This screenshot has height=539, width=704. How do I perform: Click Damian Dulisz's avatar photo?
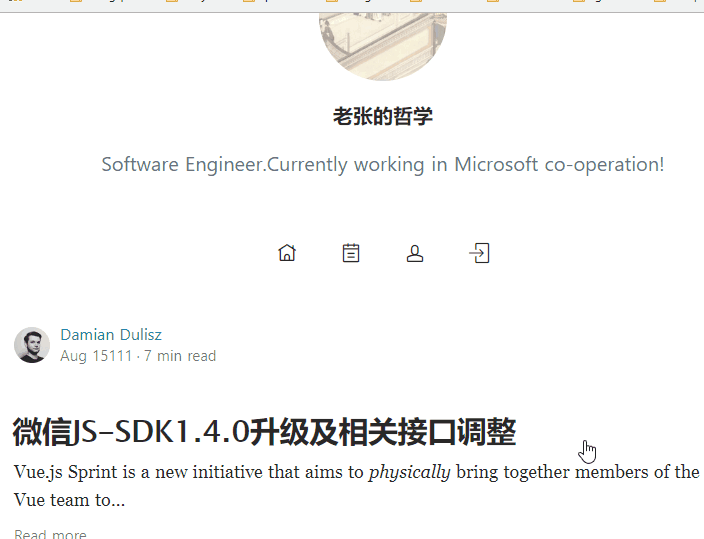pyautogui.click(x=32, y=345)
